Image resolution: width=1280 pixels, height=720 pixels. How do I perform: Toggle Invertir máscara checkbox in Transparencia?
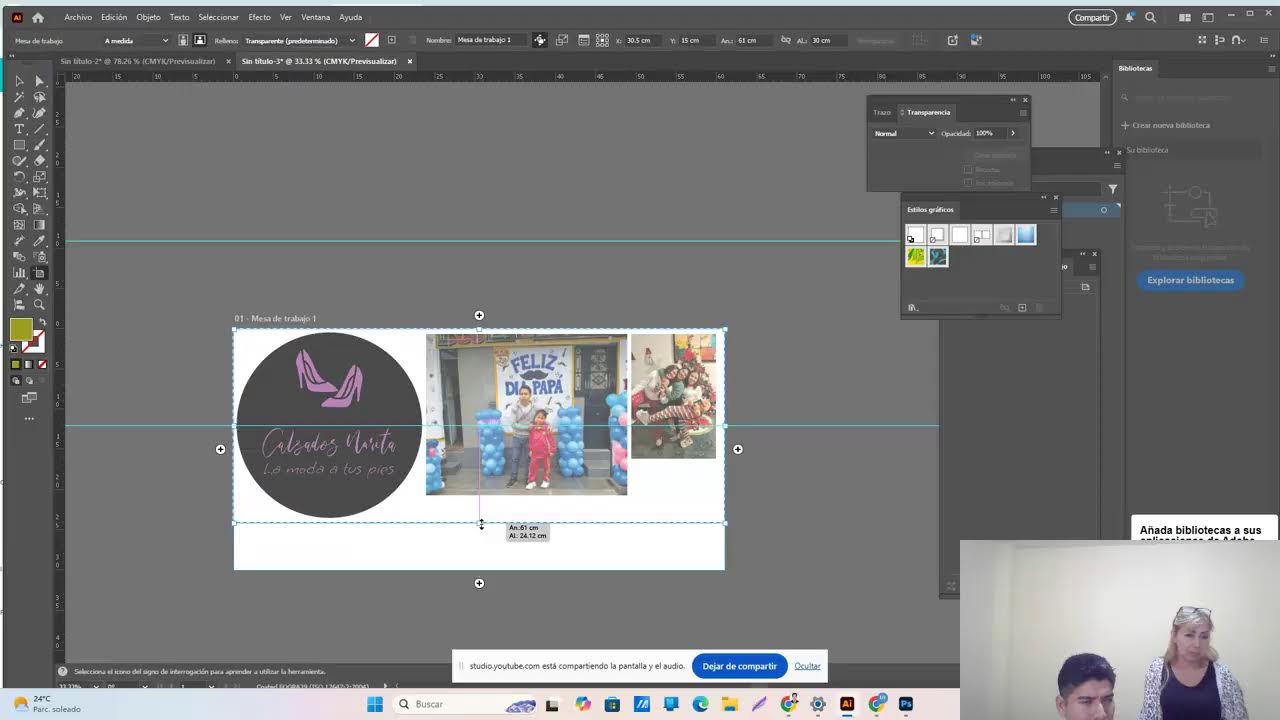[x=968, y=183]
